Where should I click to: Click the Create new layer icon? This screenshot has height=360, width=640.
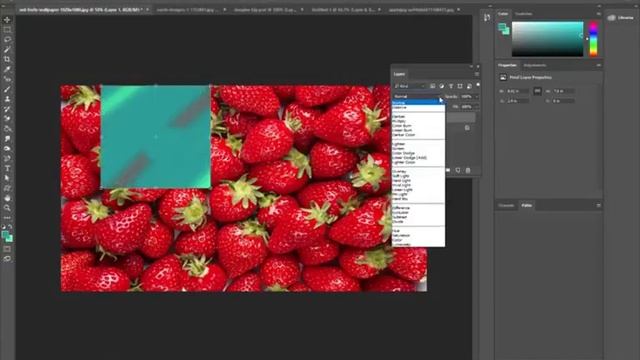point(458,170)
